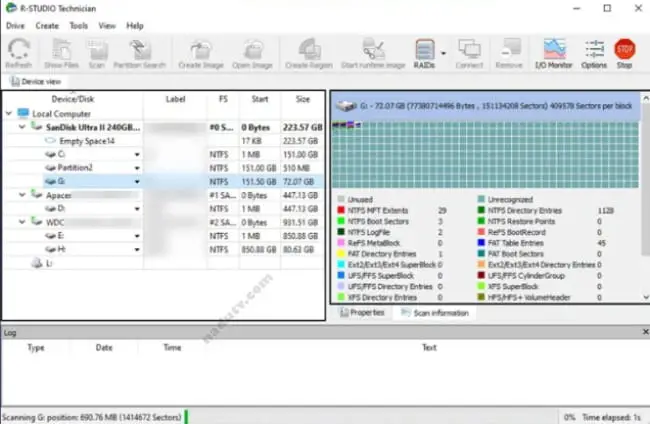Click the Connect toolbar icon
The height and width of the screenshot is (424, 650).
(x=469, y=53)
